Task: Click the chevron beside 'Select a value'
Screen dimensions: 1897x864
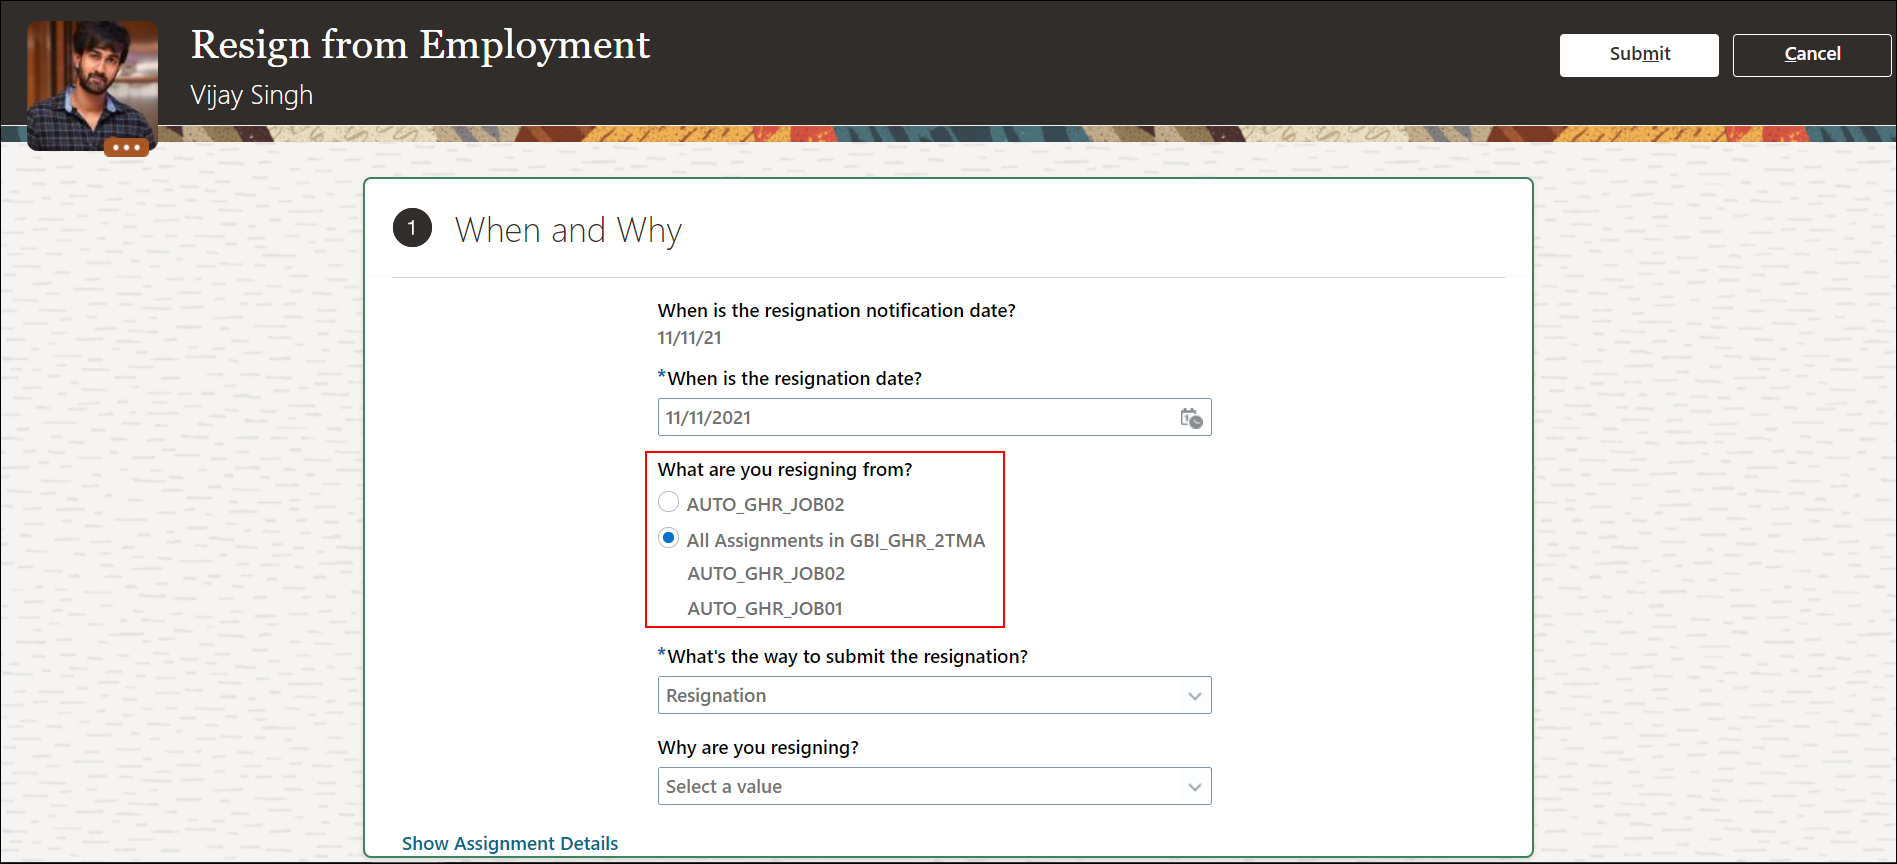Action: [x=1194, y=787]
